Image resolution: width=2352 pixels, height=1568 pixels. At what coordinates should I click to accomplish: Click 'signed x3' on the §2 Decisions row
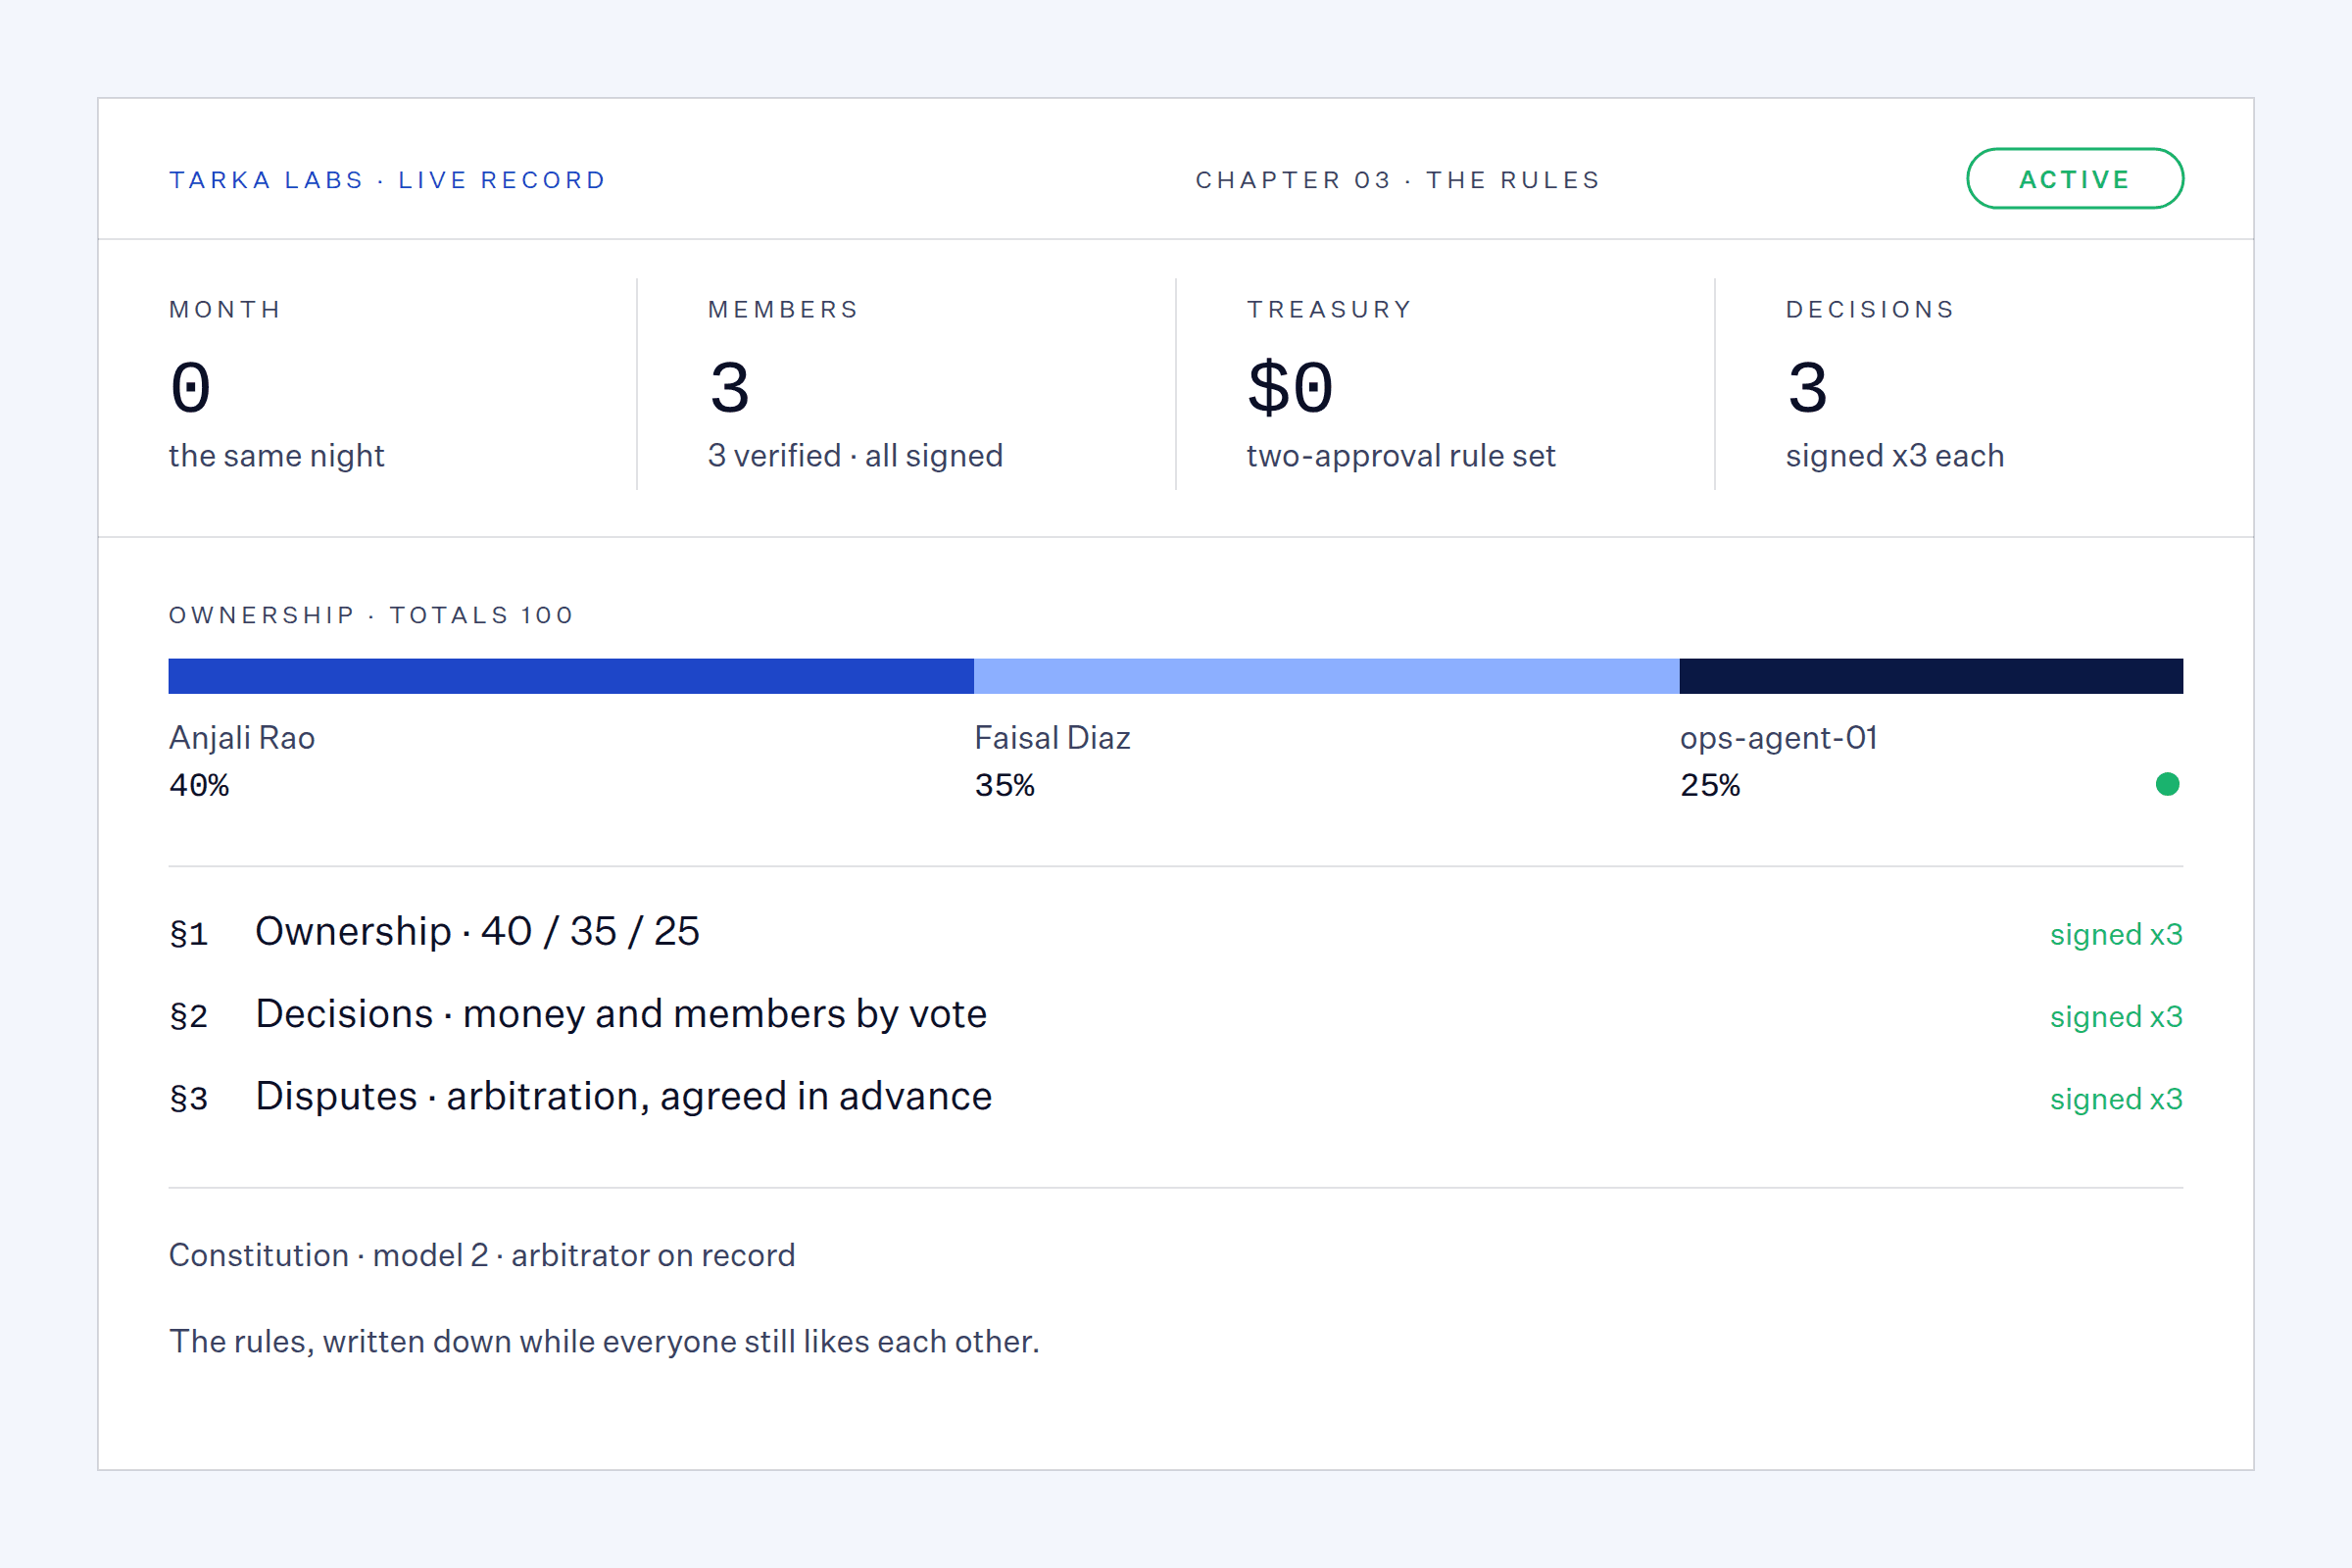pos(2116,1017)
